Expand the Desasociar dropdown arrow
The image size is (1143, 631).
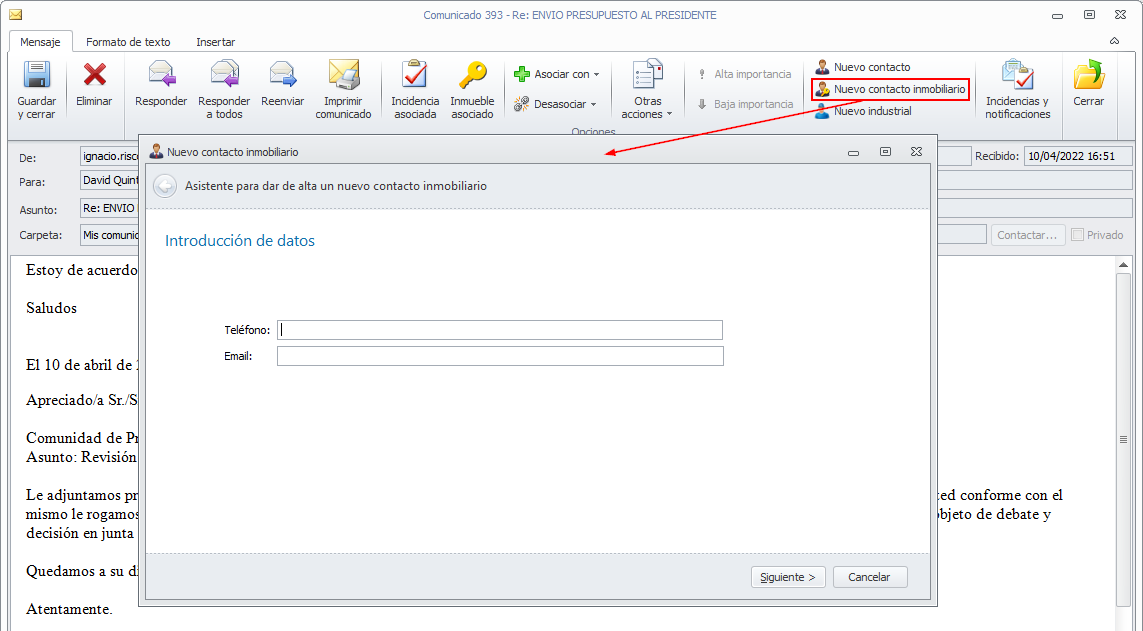pyautogui.click(x=593, y=105)
